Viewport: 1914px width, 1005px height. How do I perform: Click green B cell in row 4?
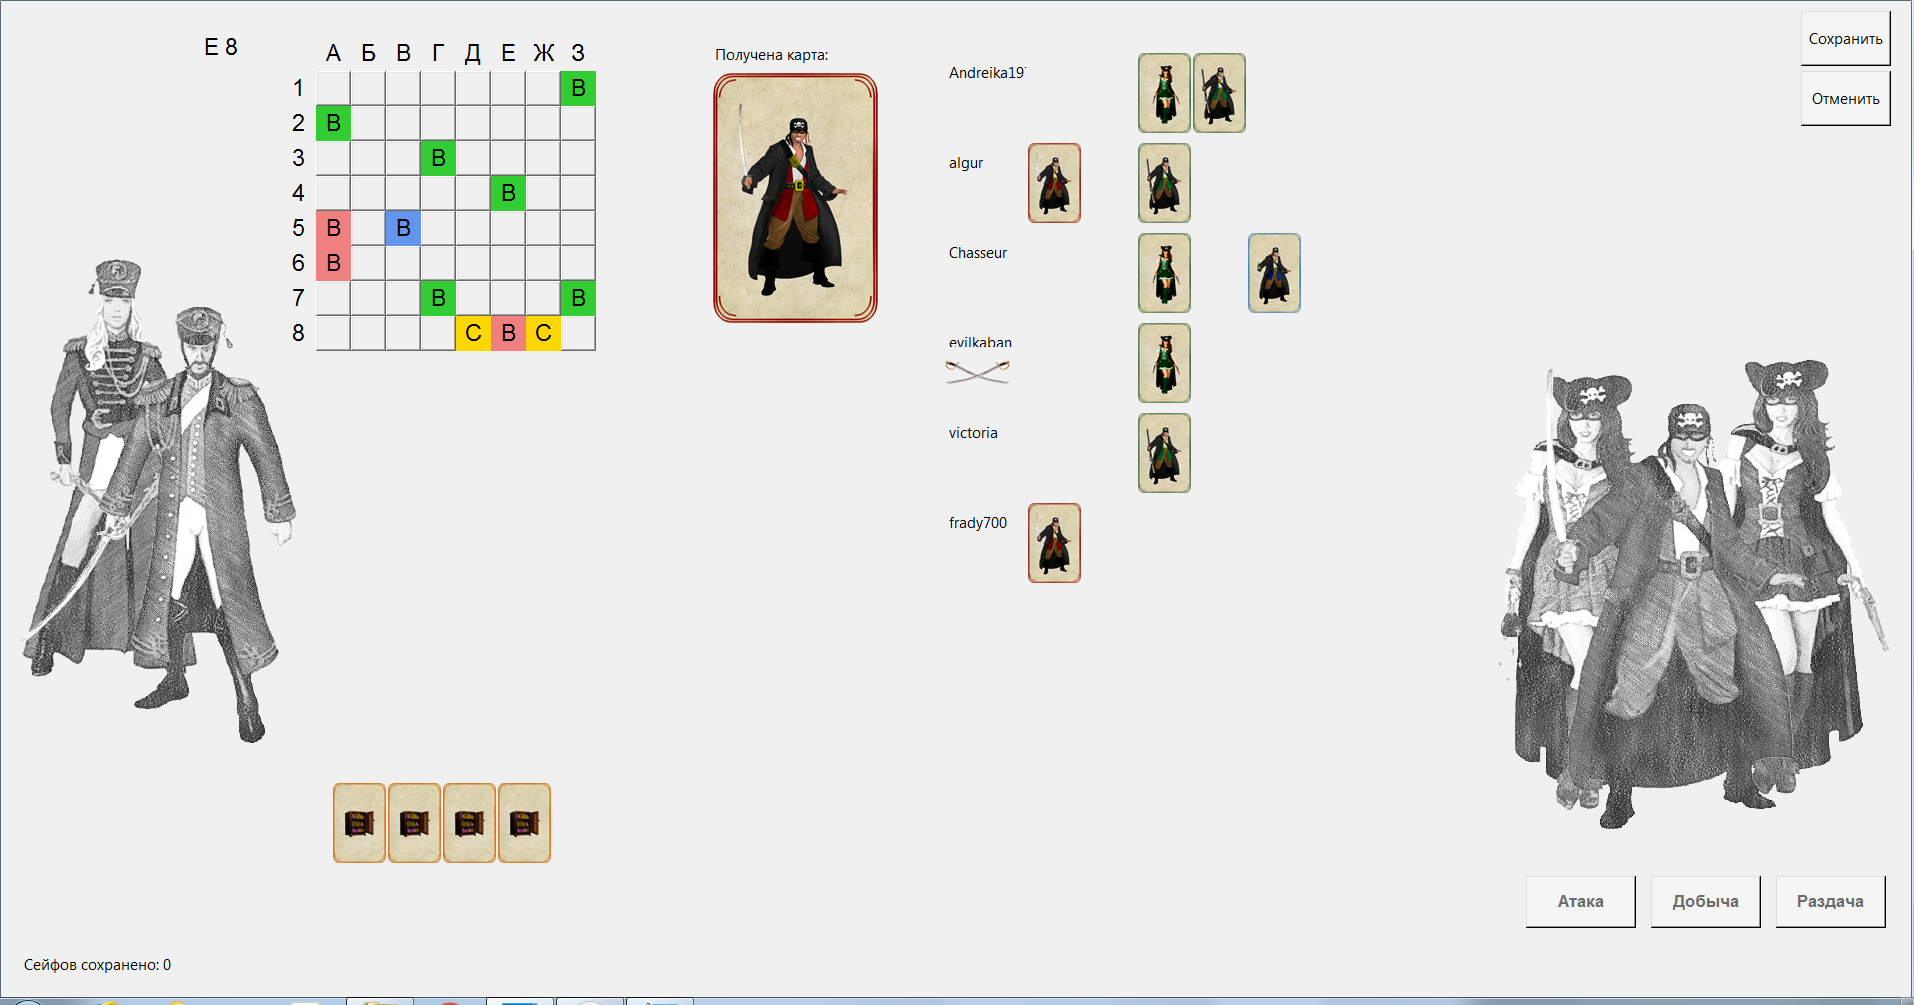tap(508, 193)
